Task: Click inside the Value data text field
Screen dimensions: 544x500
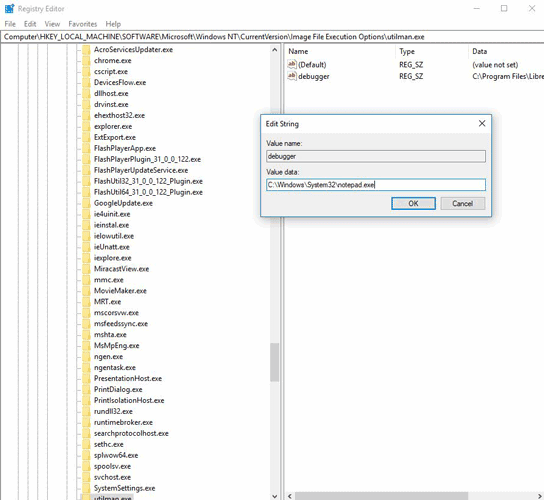Action: (376, 185)
